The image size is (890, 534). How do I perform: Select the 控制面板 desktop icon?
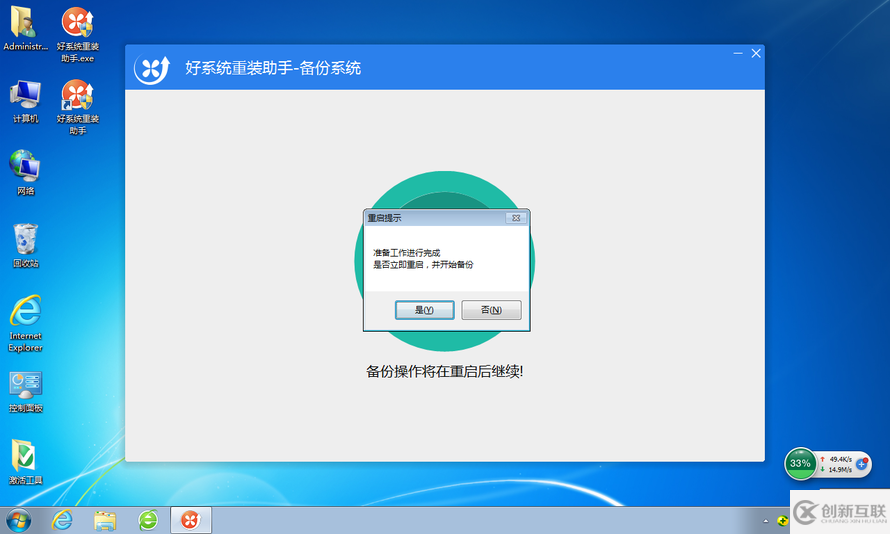point(26,392)
